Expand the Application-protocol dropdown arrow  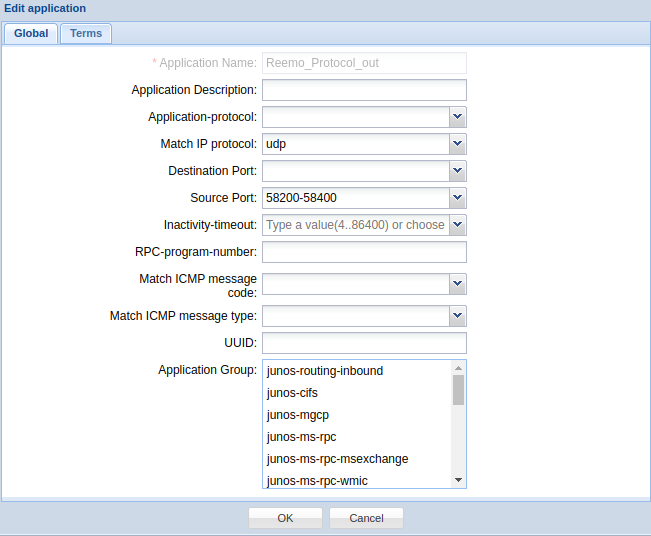point(457,117)
